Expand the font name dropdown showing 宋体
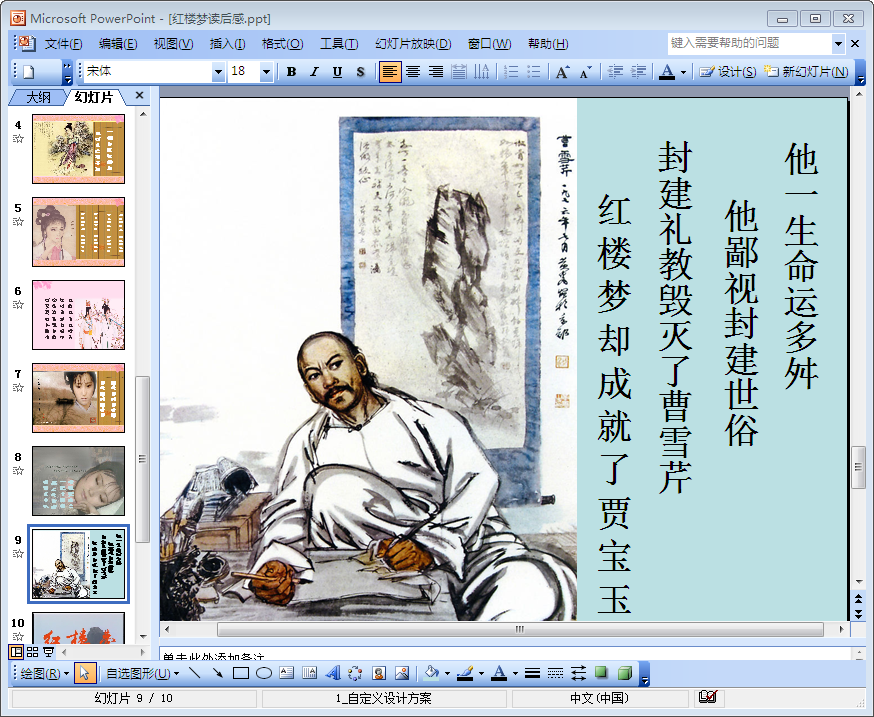Image resolution: width=874 pixels, height=717 pixels. [x=218, y=72]
